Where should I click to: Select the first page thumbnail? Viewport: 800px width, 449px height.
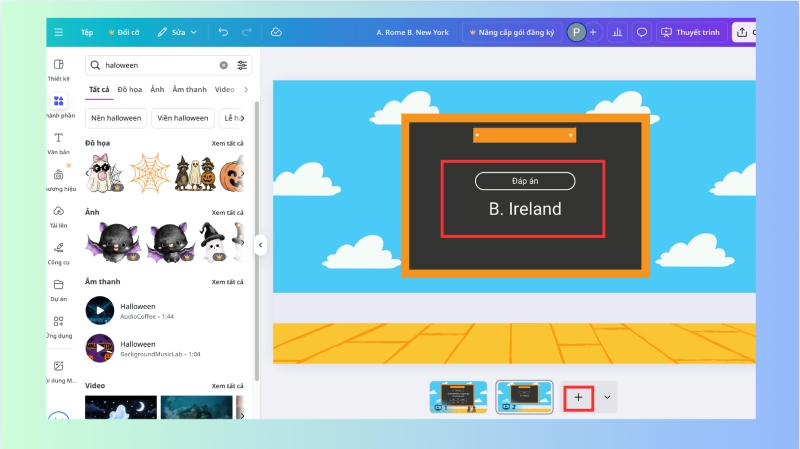[x=458, y=396]
